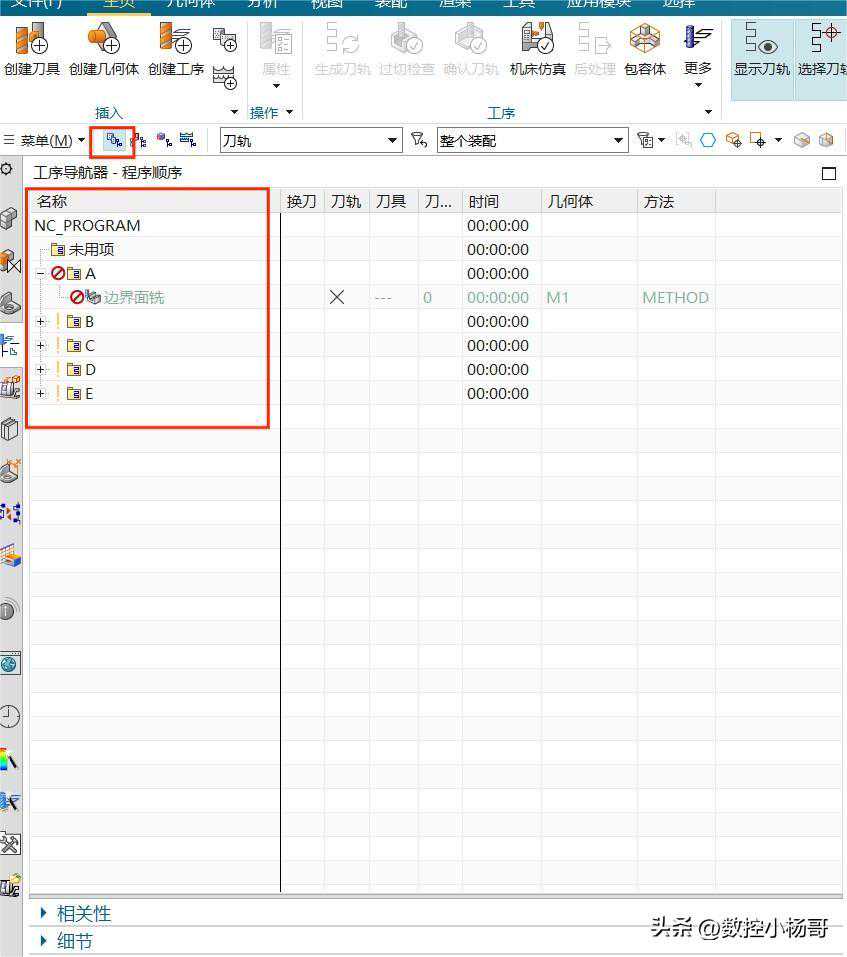The image size is (847, 957).
Task: Switch to Program Order view icon
Action: pos(114,141)
